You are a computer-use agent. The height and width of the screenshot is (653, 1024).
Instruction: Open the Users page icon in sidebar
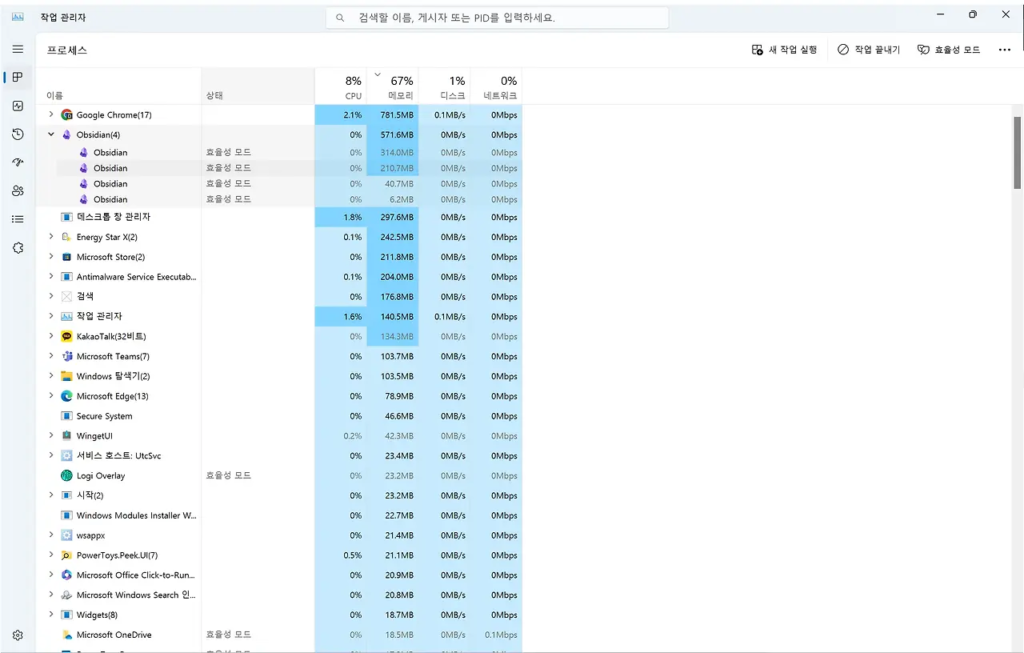coord(18,191)
